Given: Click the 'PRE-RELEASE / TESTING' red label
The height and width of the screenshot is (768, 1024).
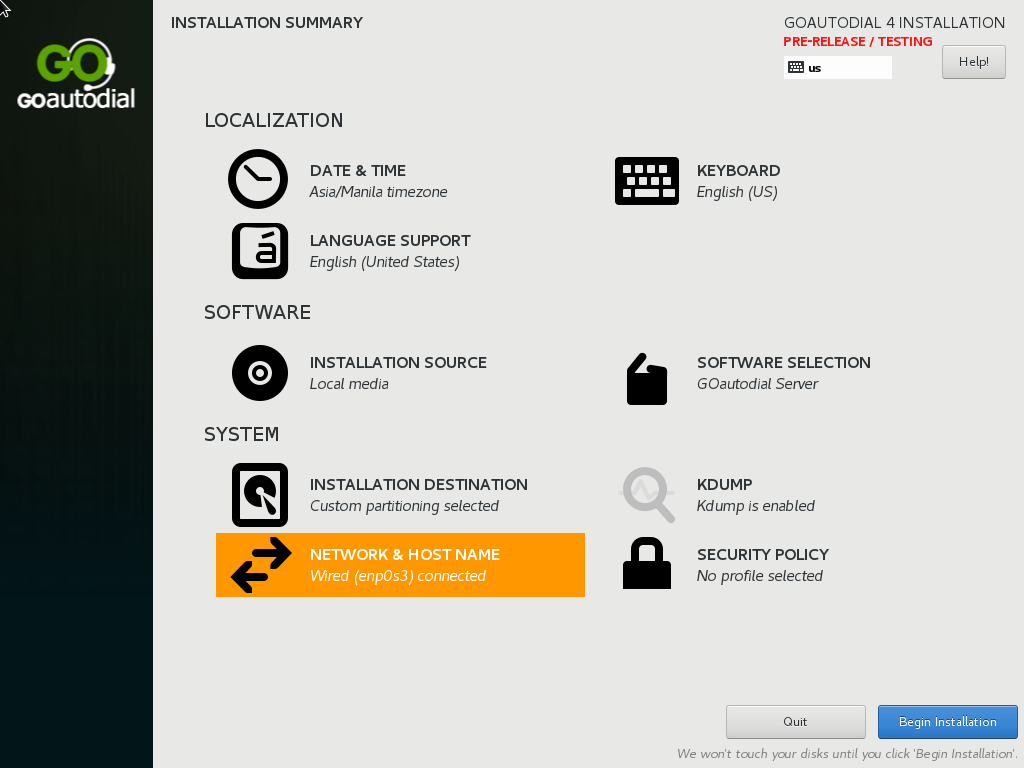Looking at the screenshot, I should click(858, 42).
